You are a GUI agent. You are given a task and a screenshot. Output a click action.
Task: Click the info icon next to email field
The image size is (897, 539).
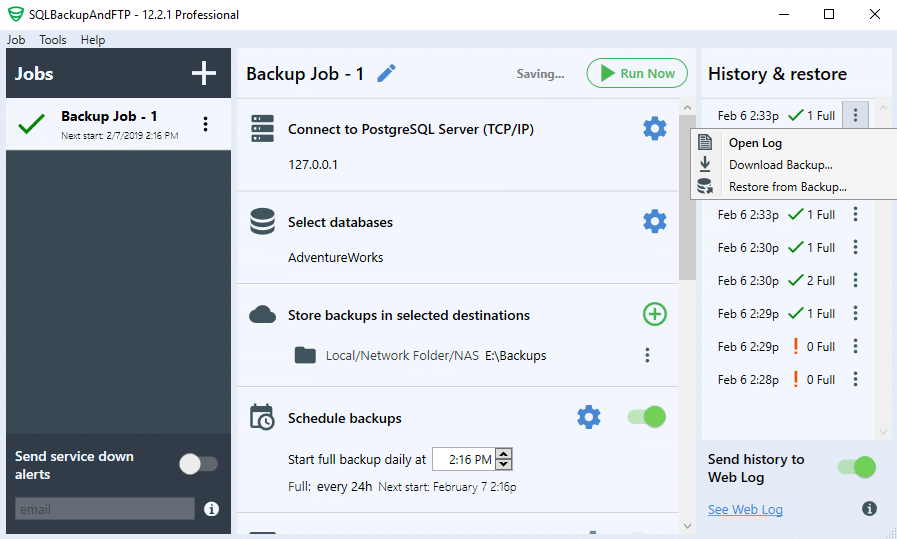coord(211,509)
